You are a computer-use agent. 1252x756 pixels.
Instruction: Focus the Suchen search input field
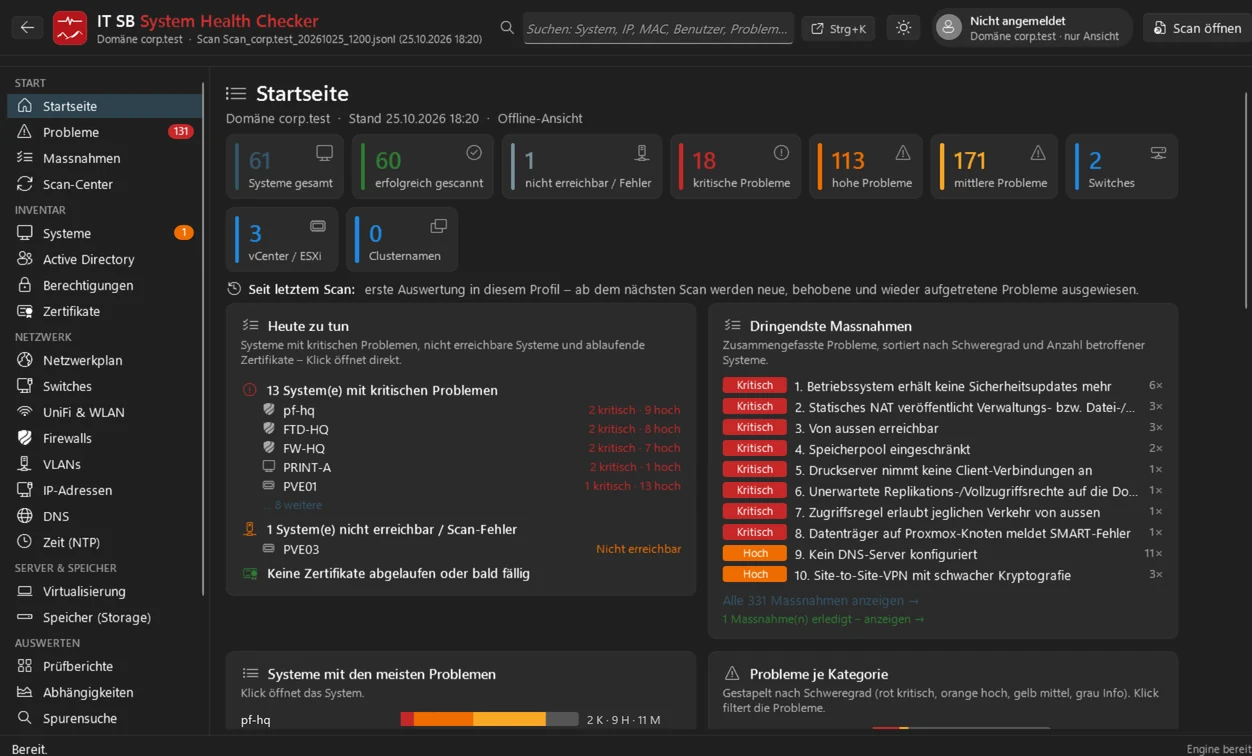tap(658, 28)
